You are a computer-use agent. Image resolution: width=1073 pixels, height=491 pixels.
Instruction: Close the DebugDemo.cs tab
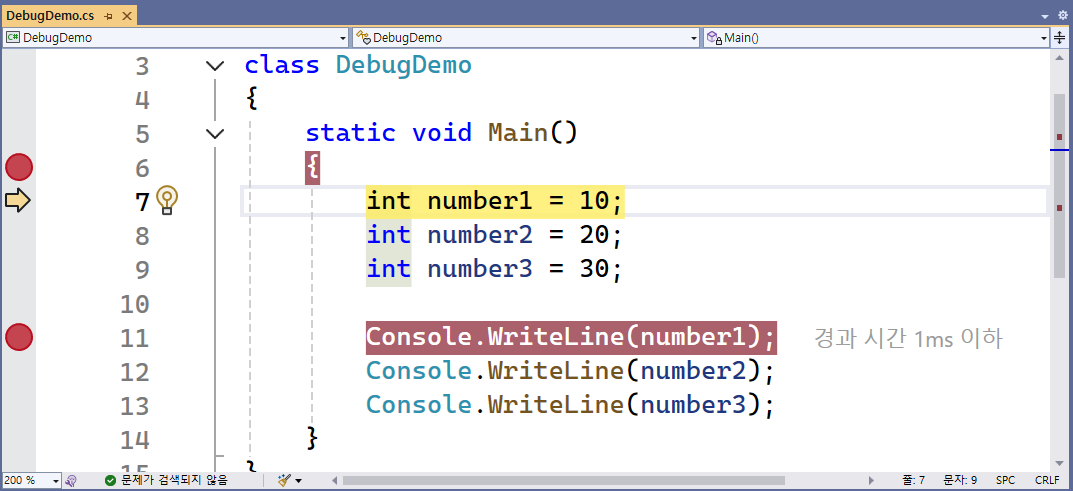click(x=127, y=17)
